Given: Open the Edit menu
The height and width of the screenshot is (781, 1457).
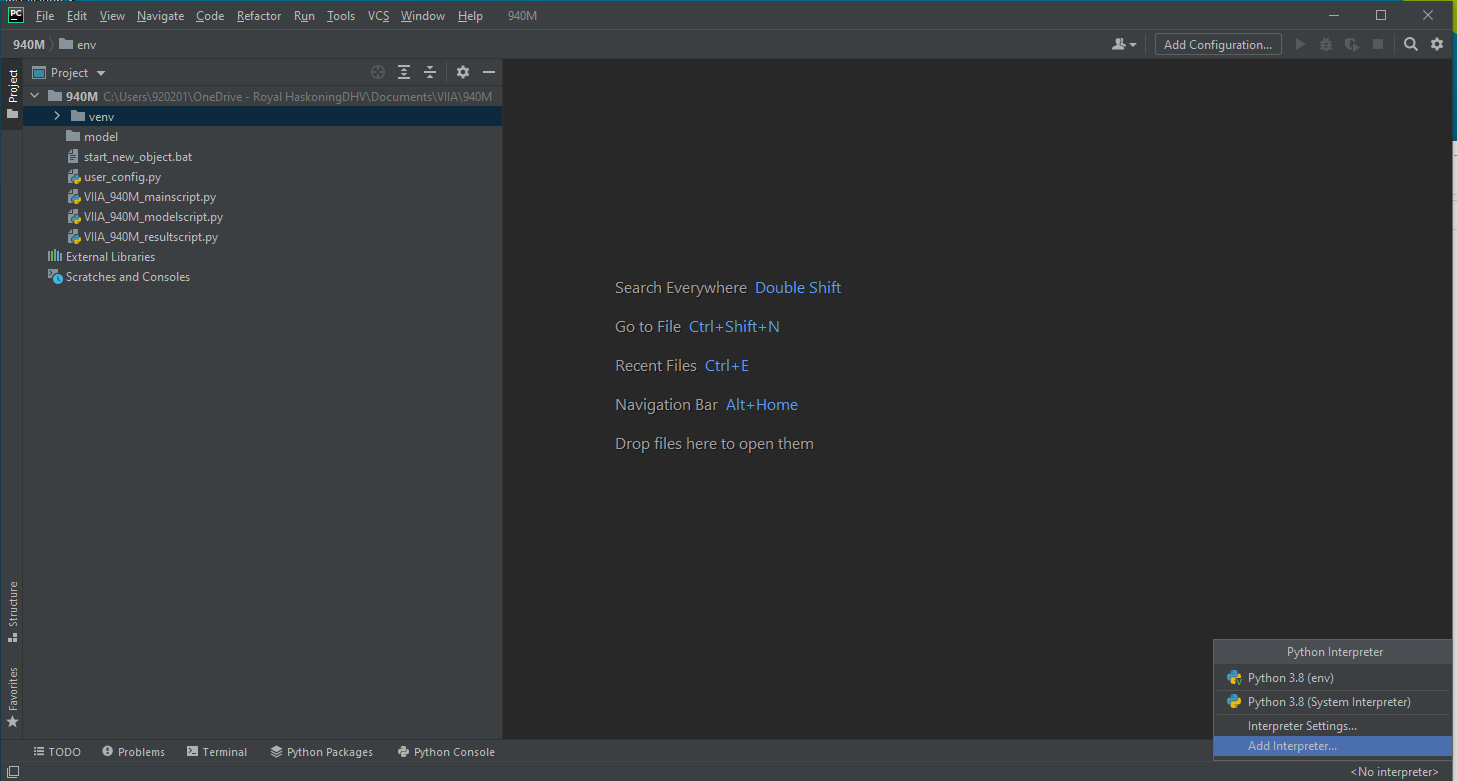Looking at the screenshot, I should 77,16.
